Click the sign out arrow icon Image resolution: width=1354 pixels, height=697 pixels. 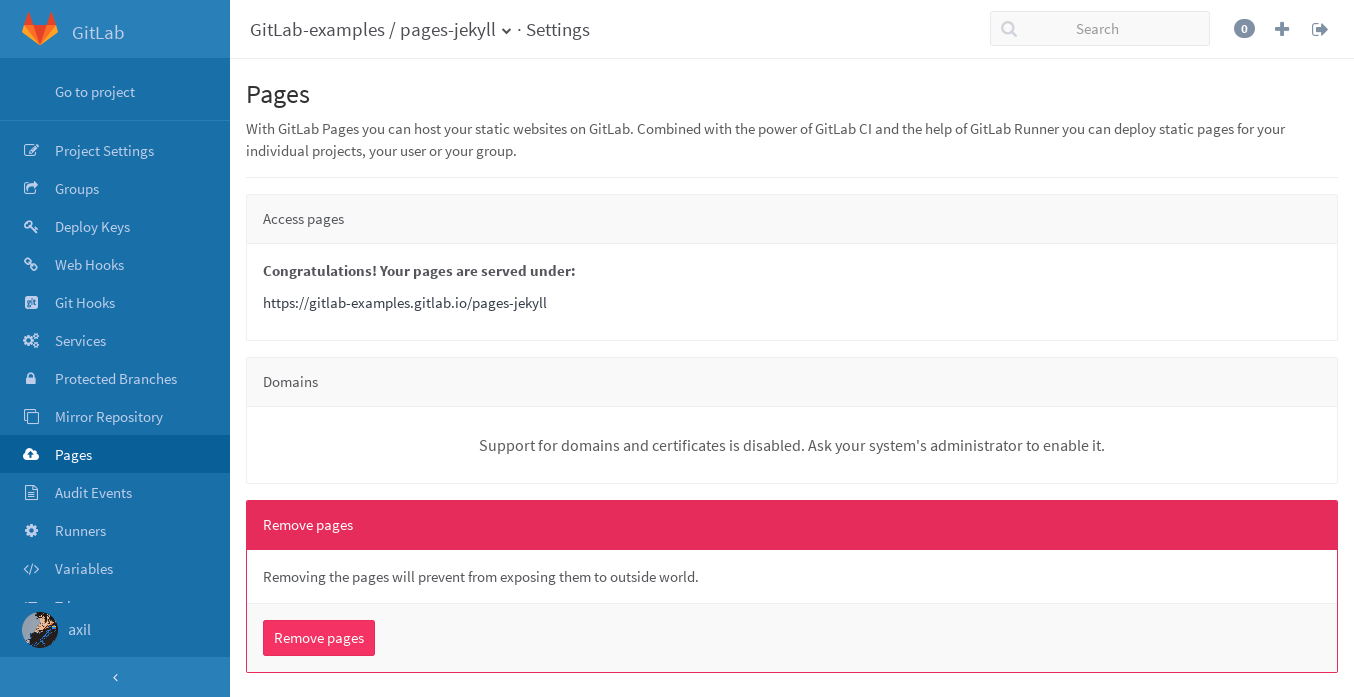tap(1320, 29)
